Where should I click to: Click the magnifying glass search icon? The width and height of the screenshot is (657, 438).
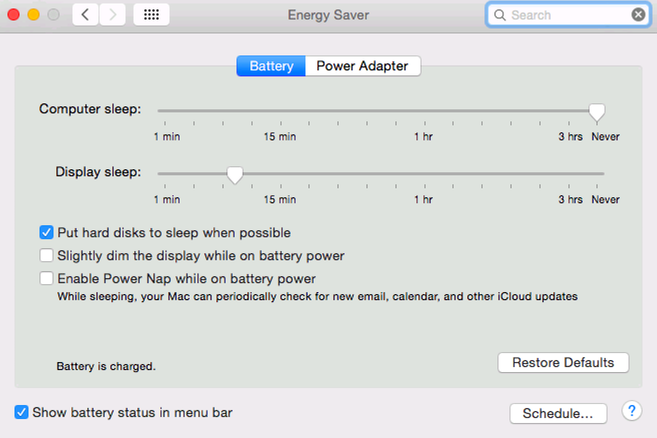click(x=499, y=15)
